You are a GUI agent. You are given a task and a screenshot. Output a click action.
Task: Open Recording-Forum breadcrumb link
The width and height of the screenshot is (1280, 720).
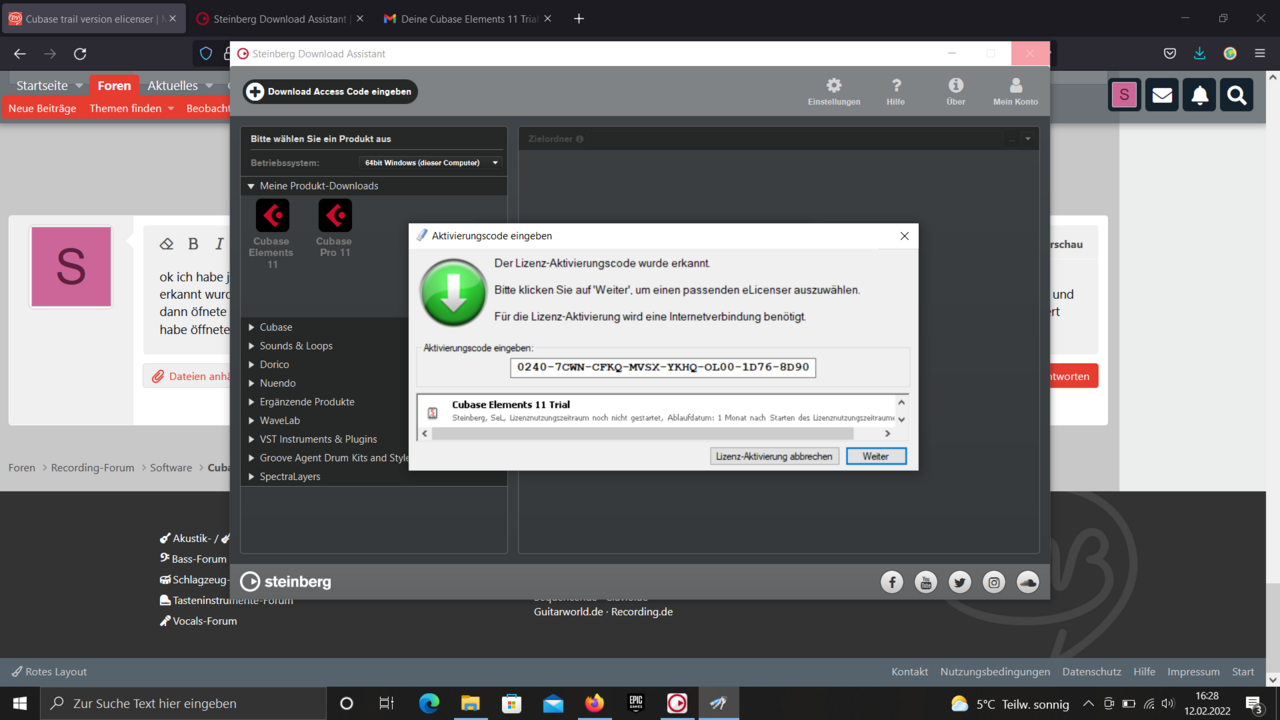coord(93,468)
